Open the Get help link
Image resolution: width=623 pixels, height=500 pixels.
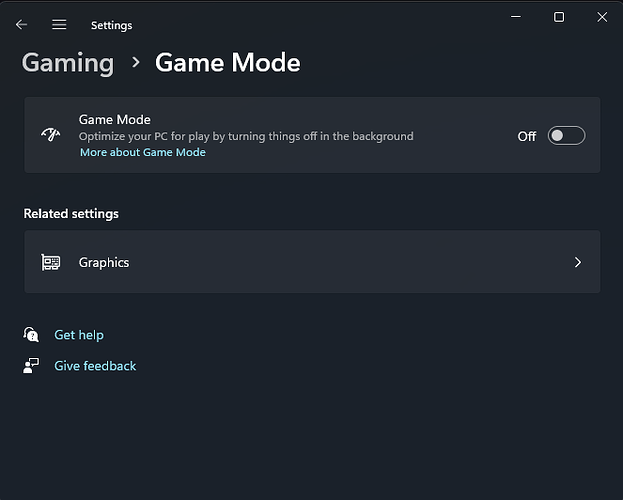[x=79, y=335]
